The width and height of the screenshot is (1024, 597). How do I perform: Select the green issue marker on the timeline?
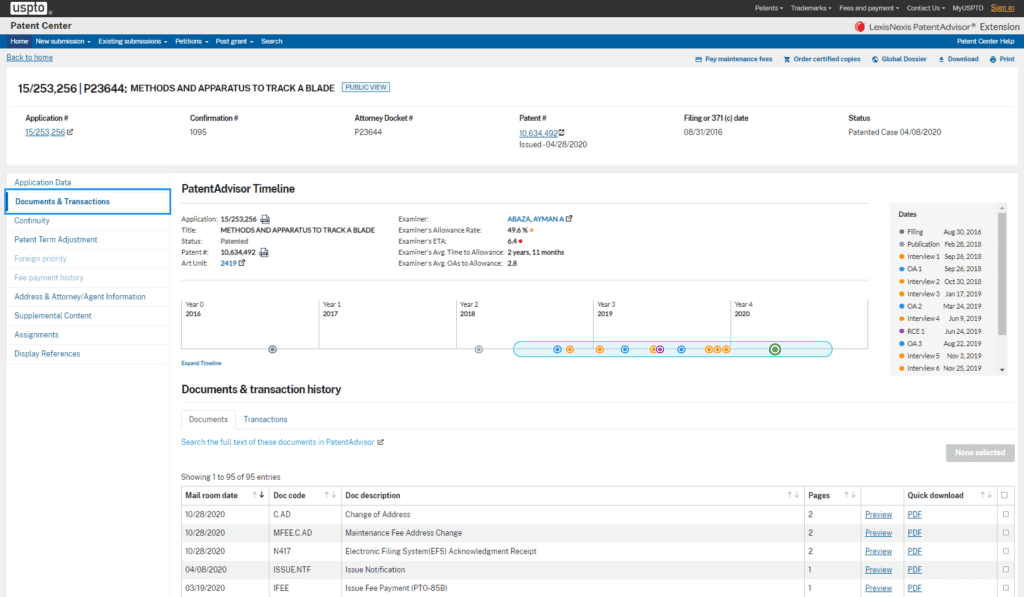coord(775,349)
